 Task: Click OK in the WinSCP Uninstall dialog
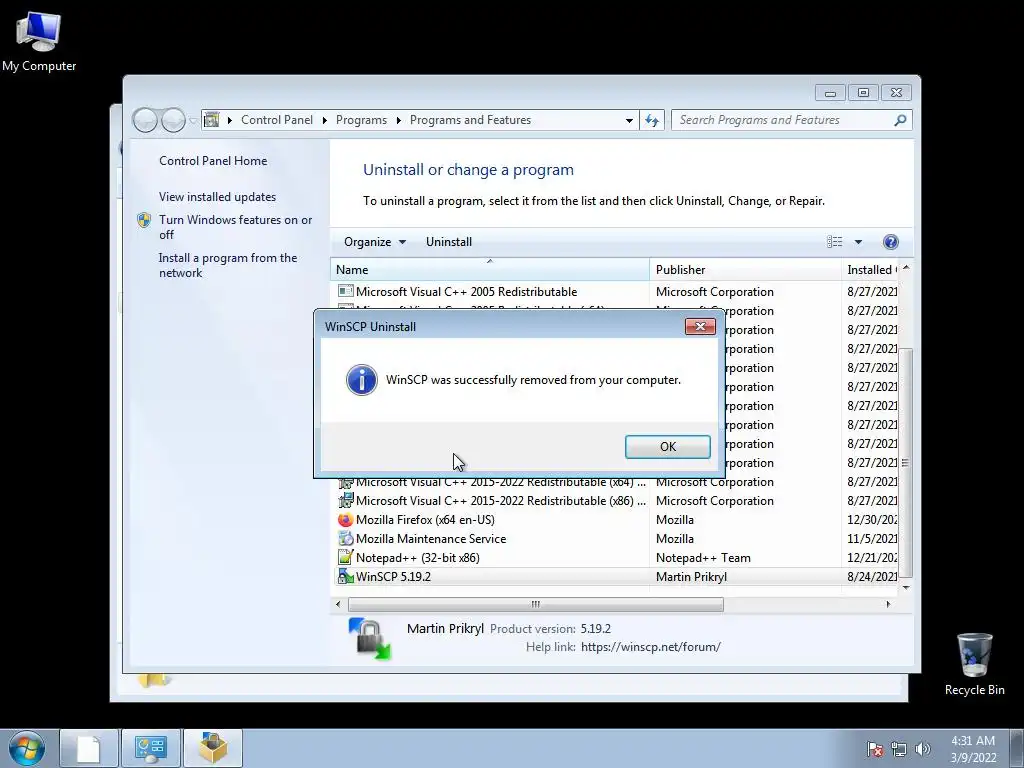667,447
